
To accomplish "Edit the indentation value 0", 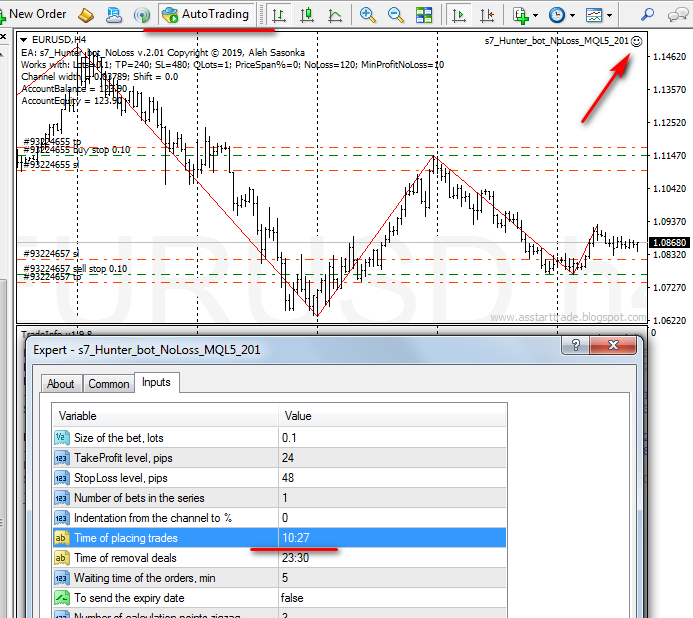I will [392, 518].
